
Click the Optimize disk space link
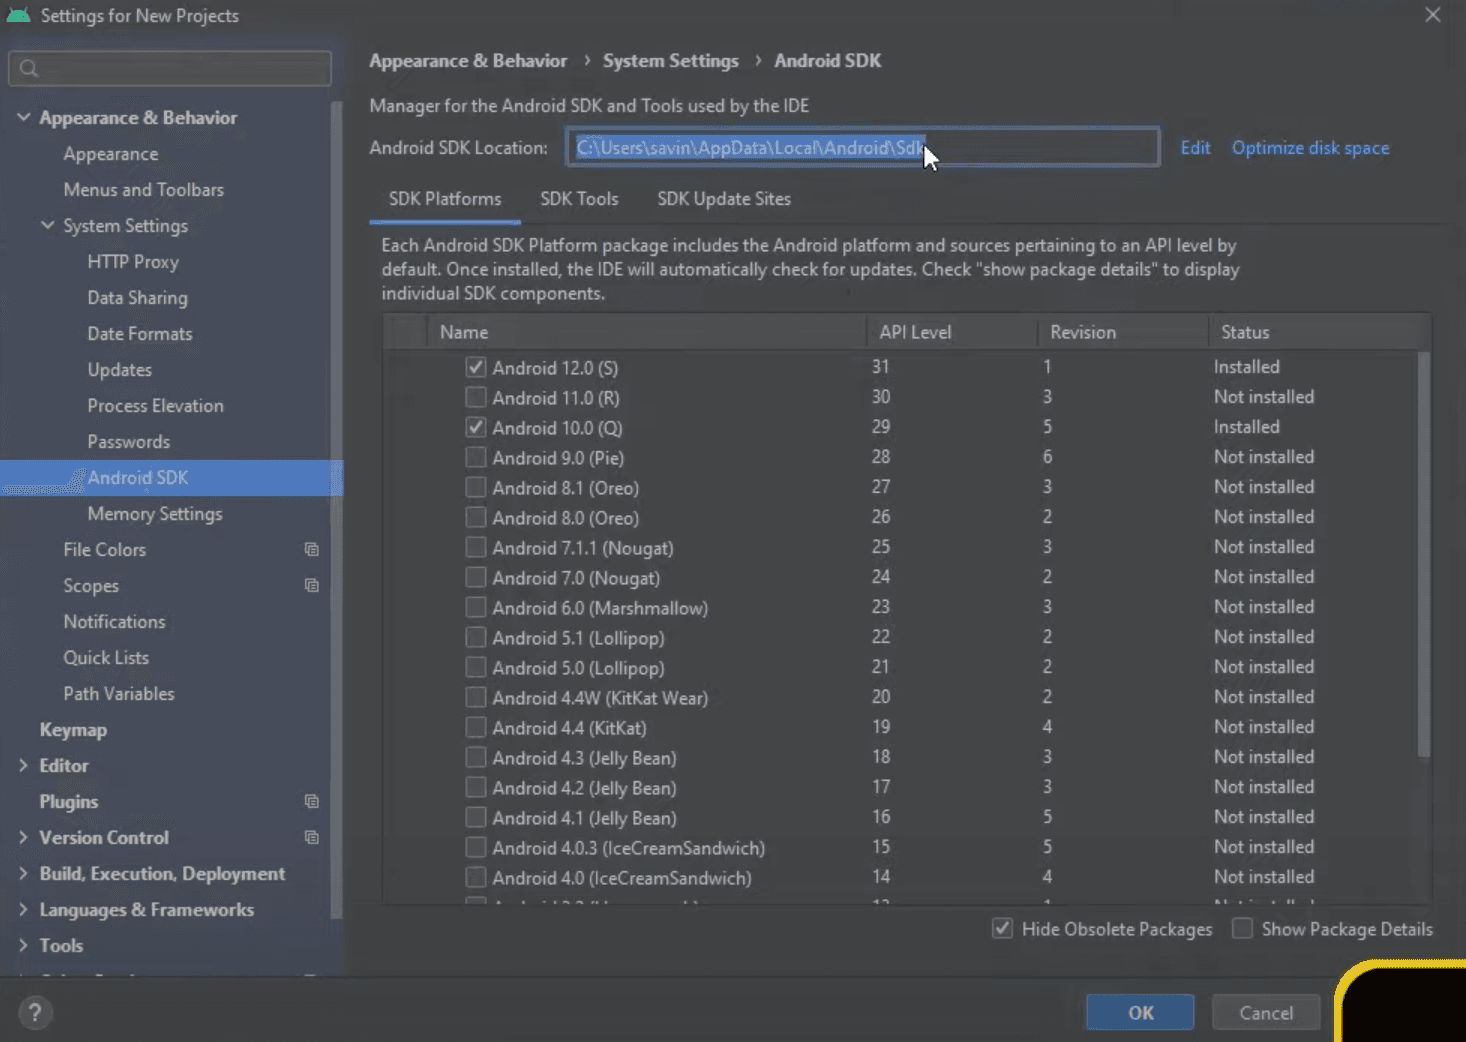pyautogui.click(x=1310, y=147)
